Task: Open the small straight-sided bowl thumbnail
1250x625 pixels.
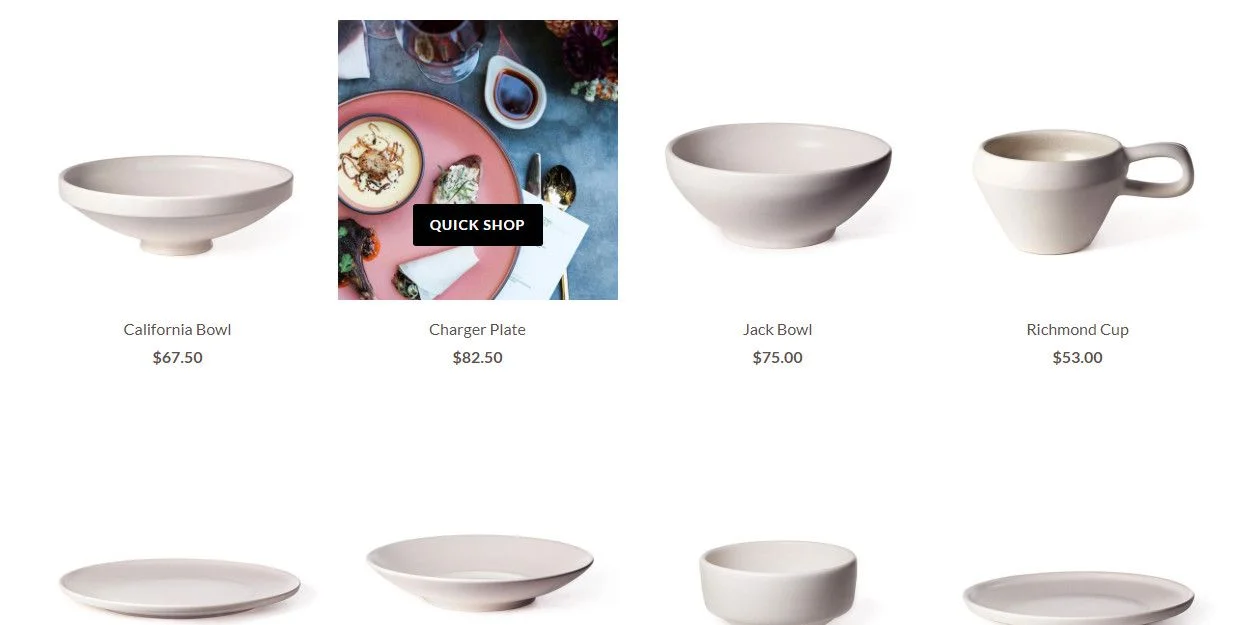Action: tap(777, 583)
